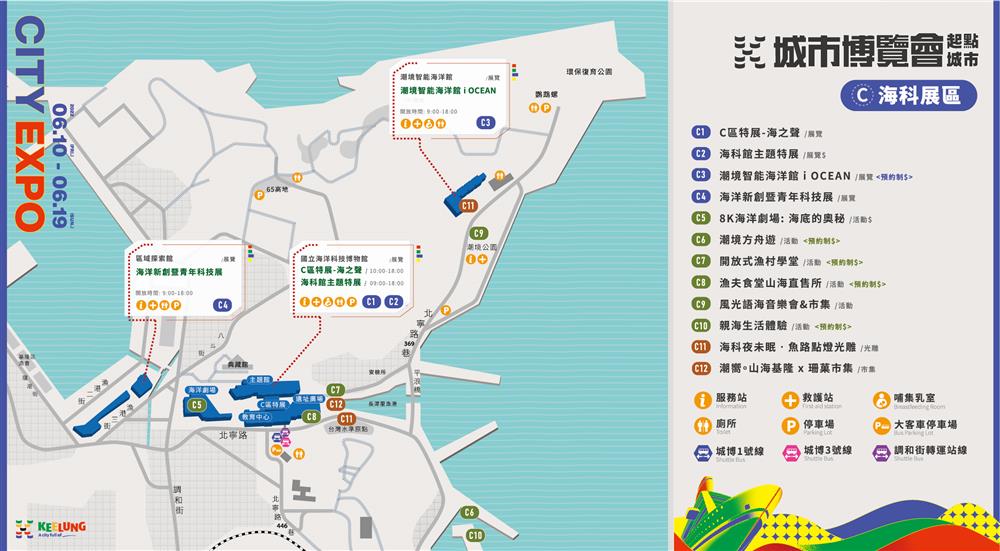Select the C 海科展區 zone header
Screen dimensions: 1000x551
[902, 96]
